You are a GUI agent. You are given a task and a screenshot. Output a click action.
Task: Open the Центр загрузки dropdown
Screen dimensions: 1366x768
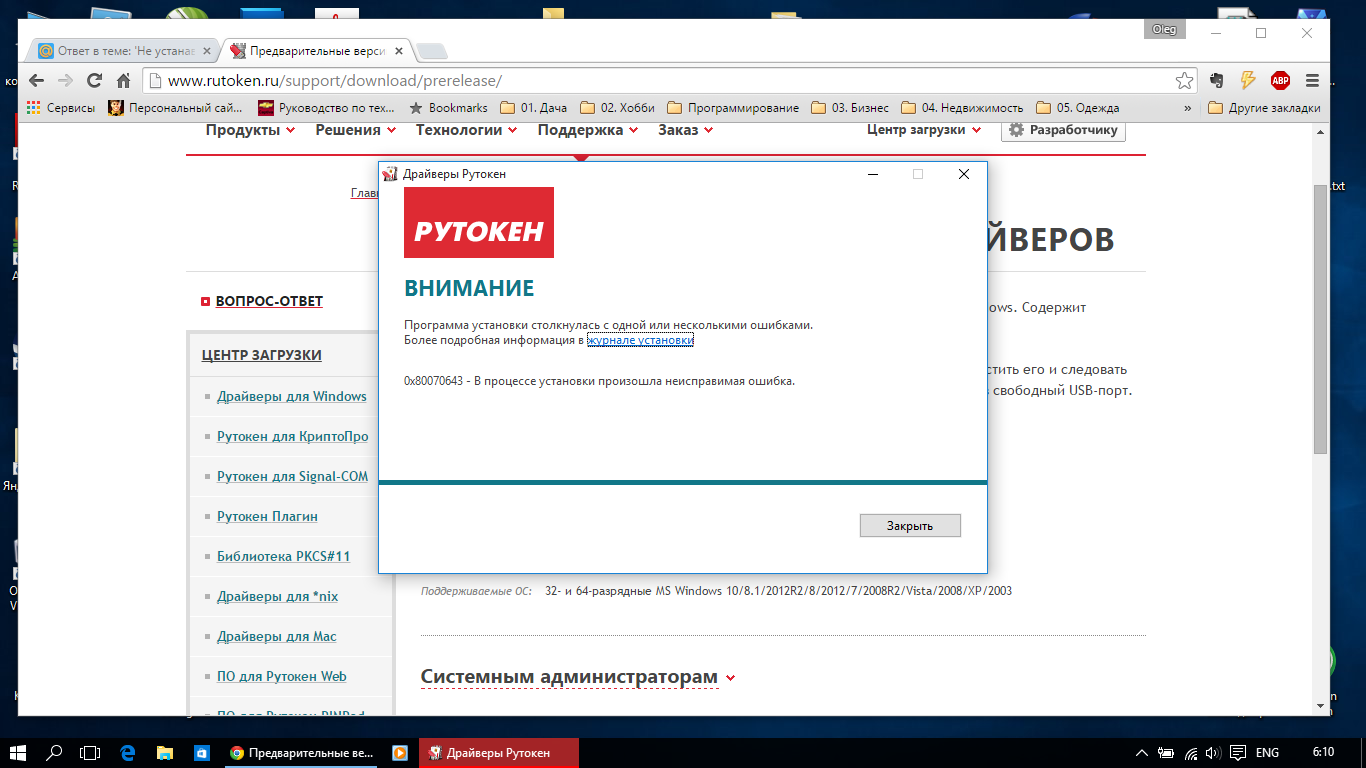[923, 130]
